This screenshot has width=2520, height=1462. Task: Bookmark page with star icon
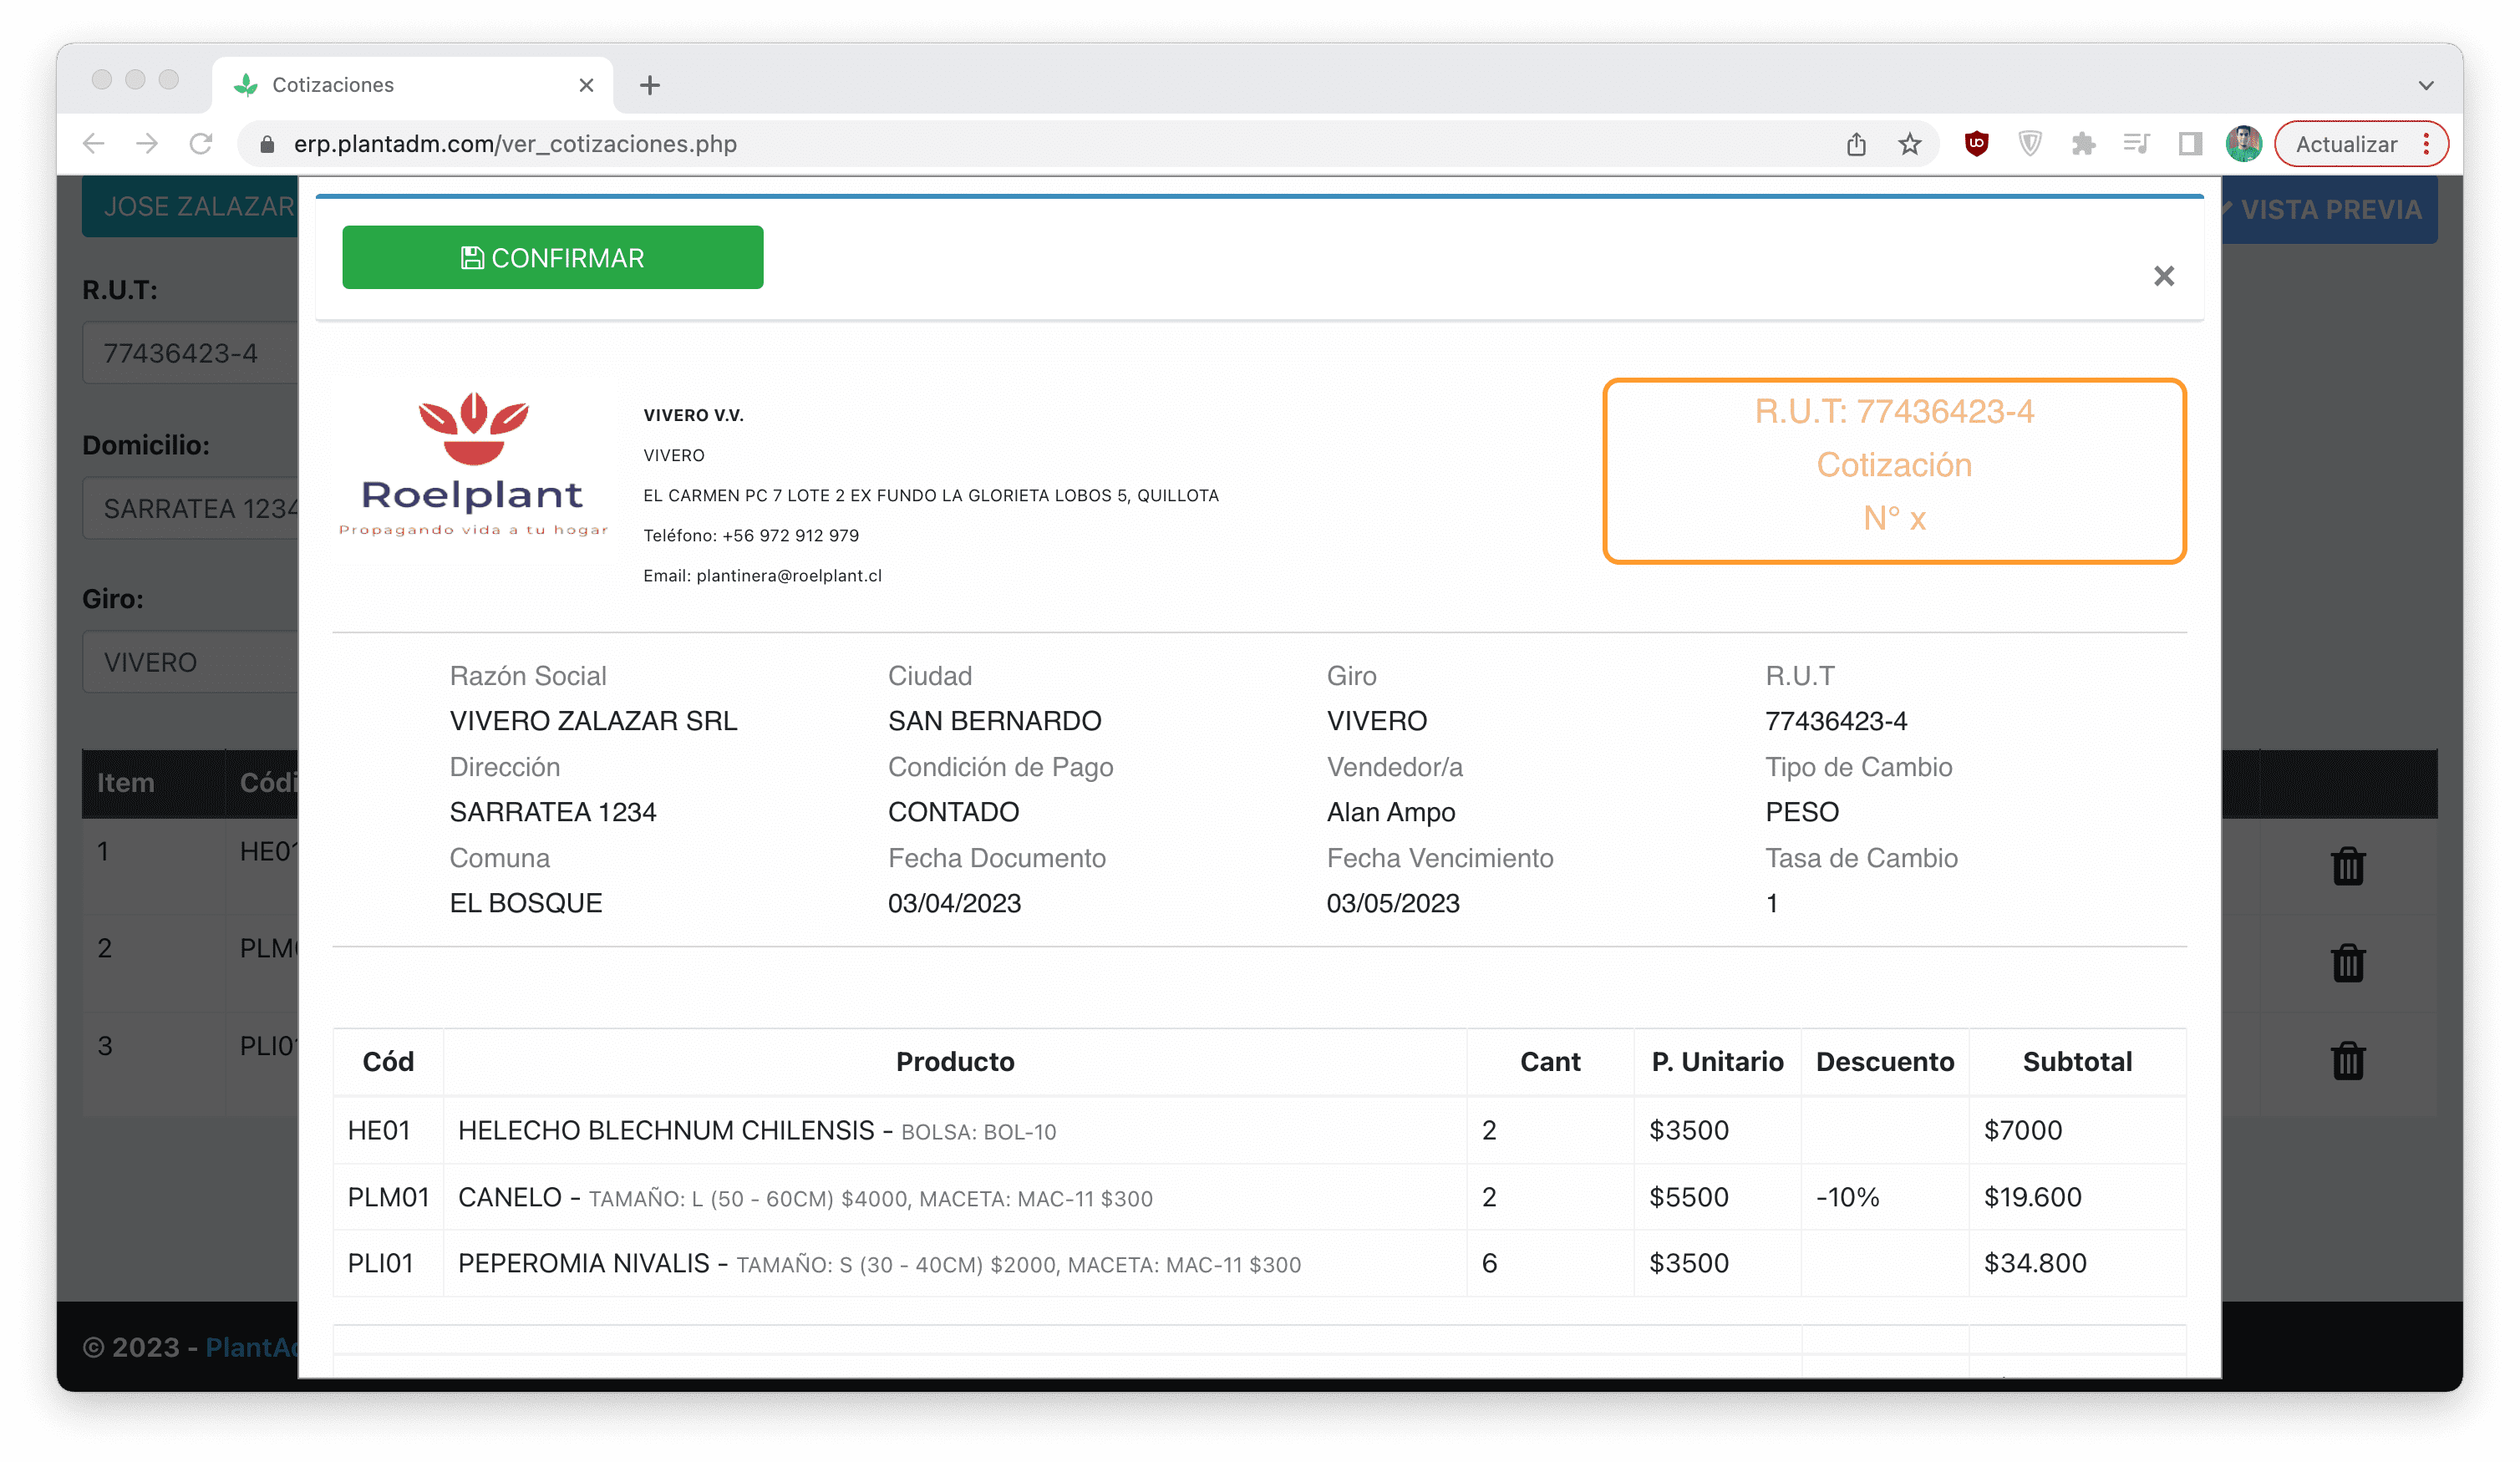[x=1909, y=144]
